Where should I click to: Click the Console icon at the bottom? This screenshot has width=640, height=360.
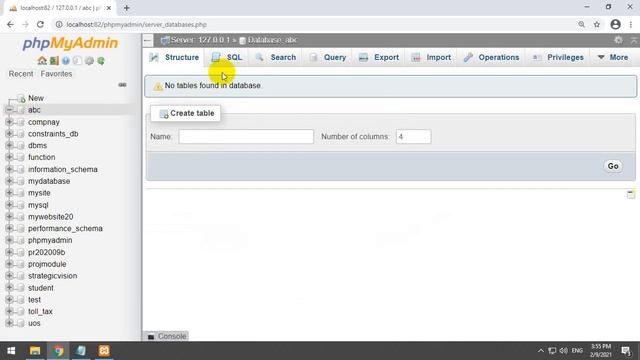(x=151, y=336)
